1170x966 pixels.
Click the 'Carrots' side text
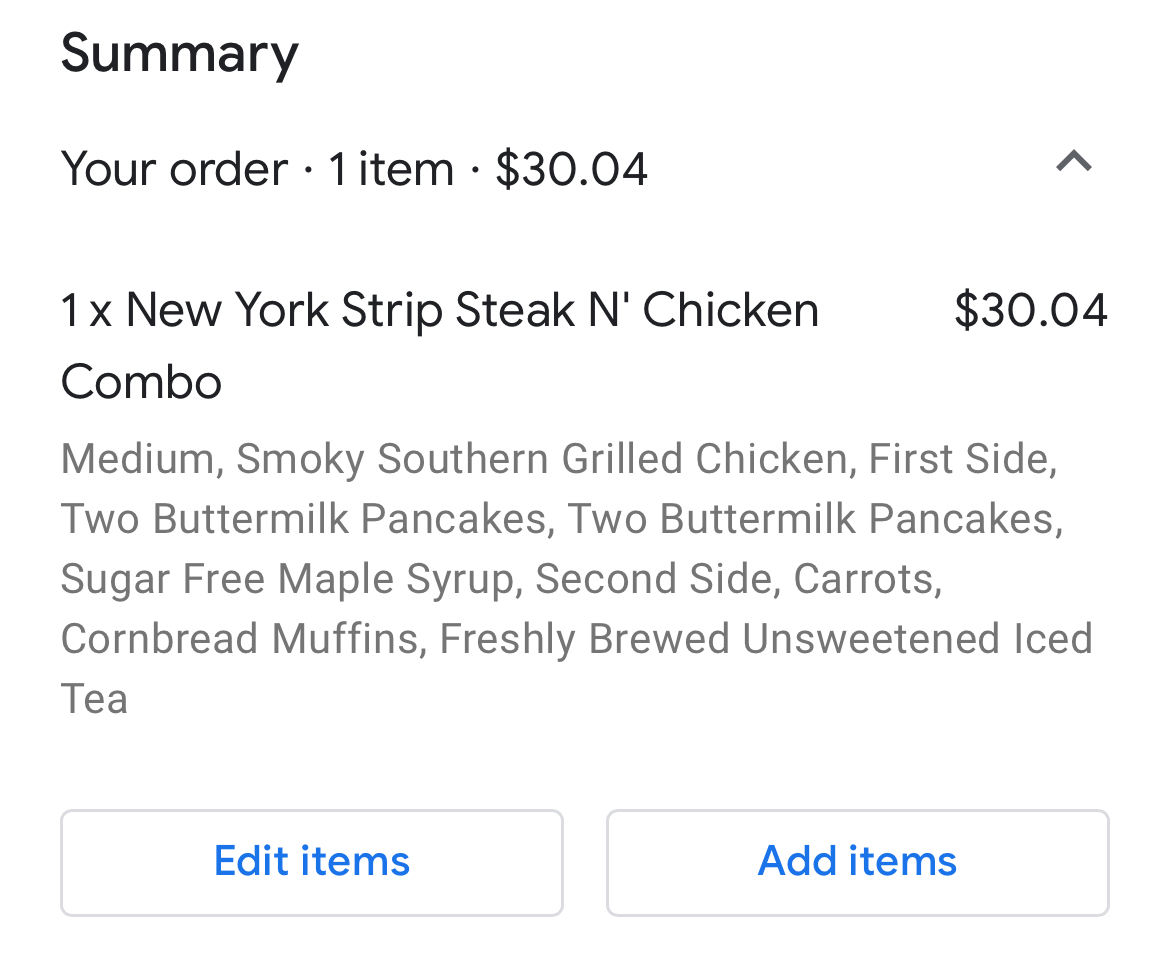(863, 579)
